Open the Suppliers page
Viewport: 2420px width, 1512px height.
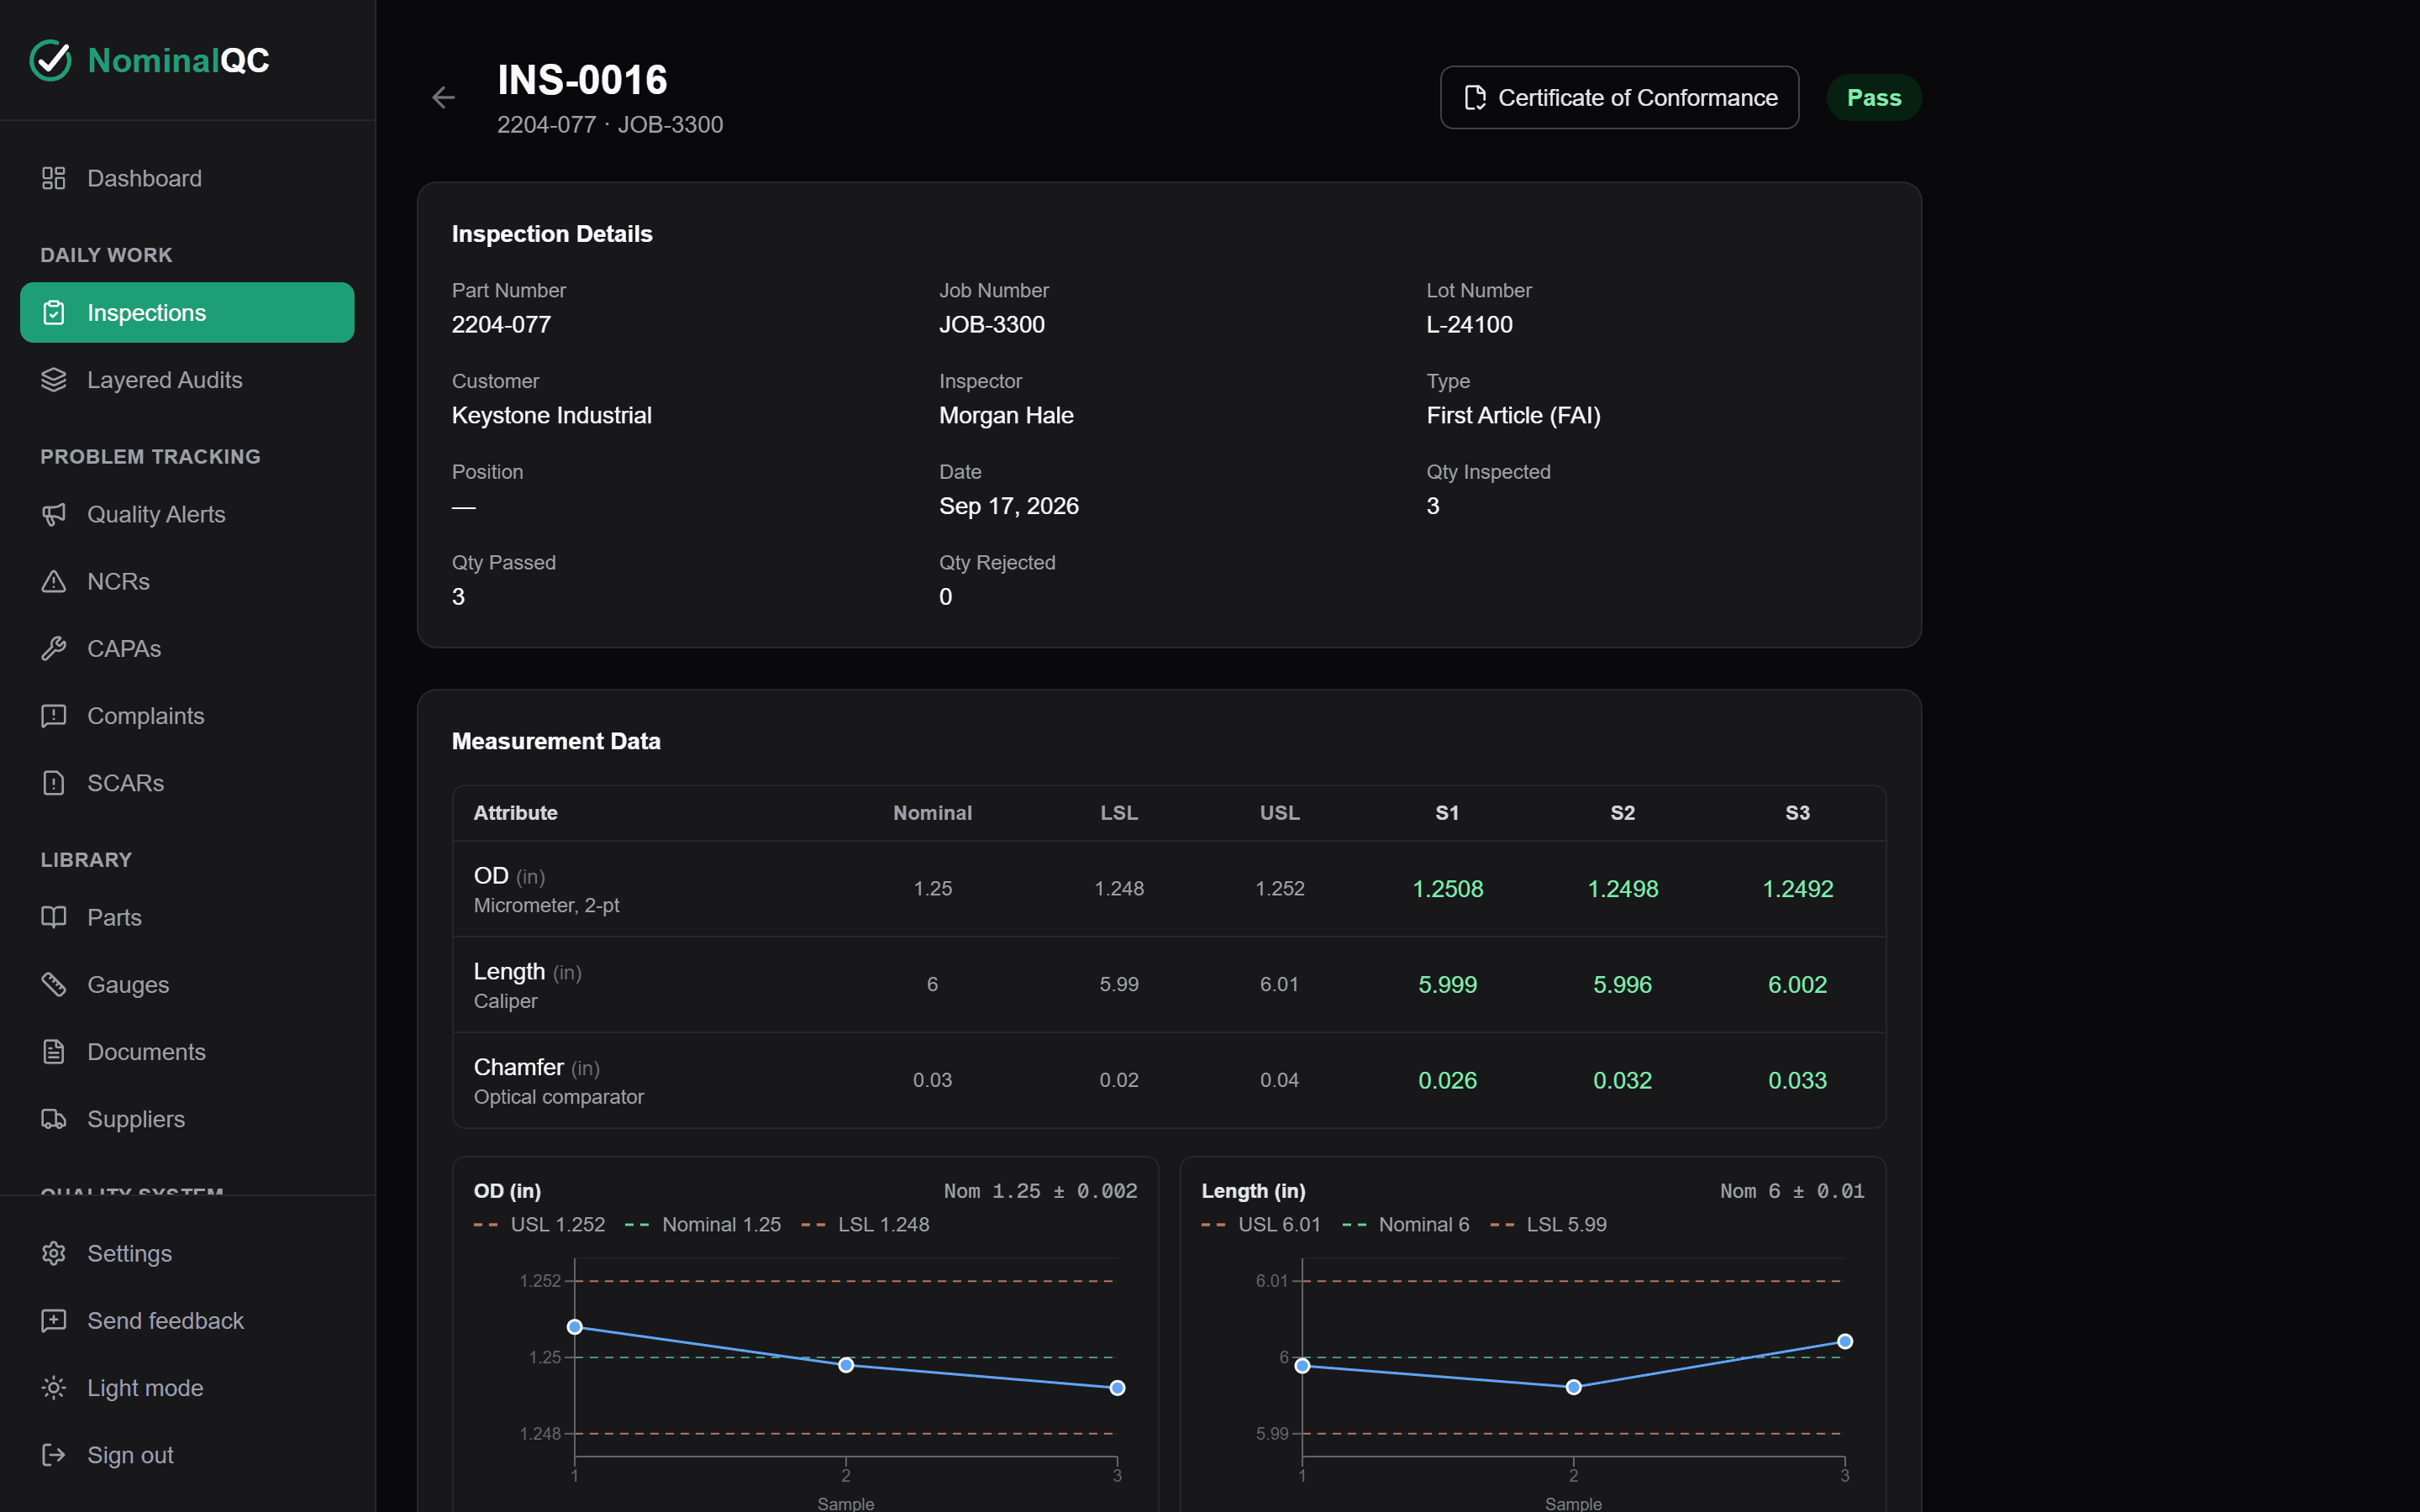click(187, 1119)
